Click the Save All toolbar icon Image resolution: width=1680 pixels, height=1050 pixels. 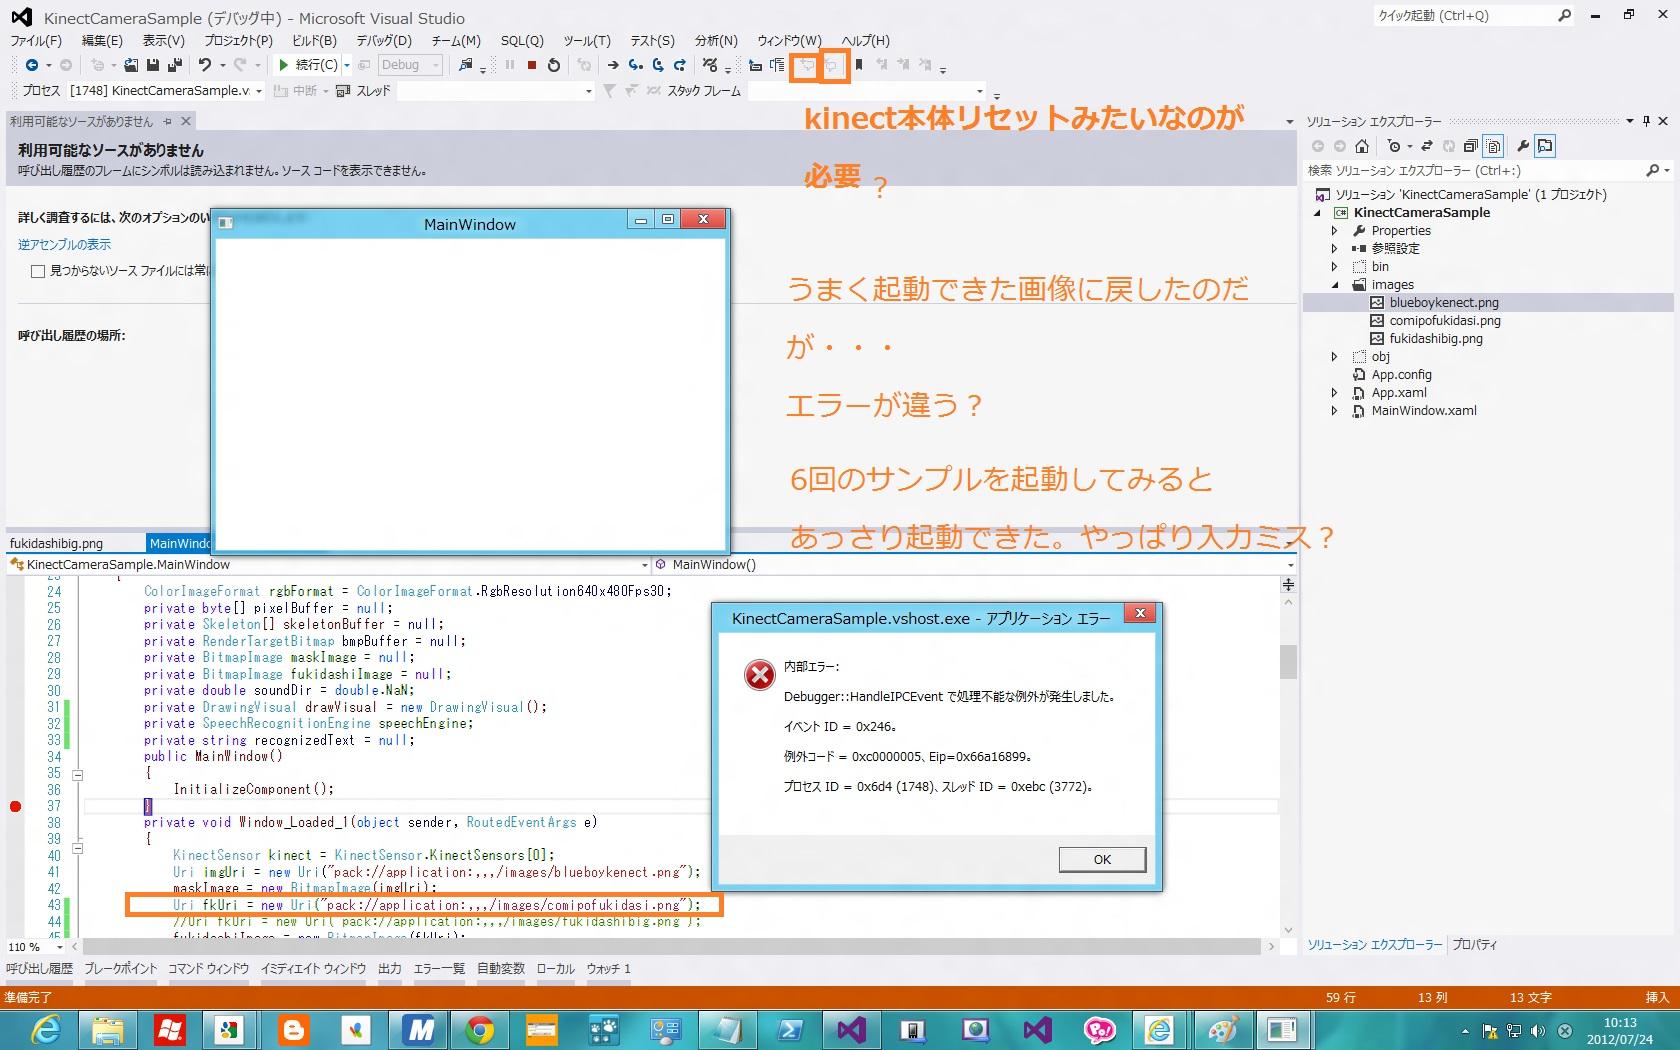coord(174,65)
